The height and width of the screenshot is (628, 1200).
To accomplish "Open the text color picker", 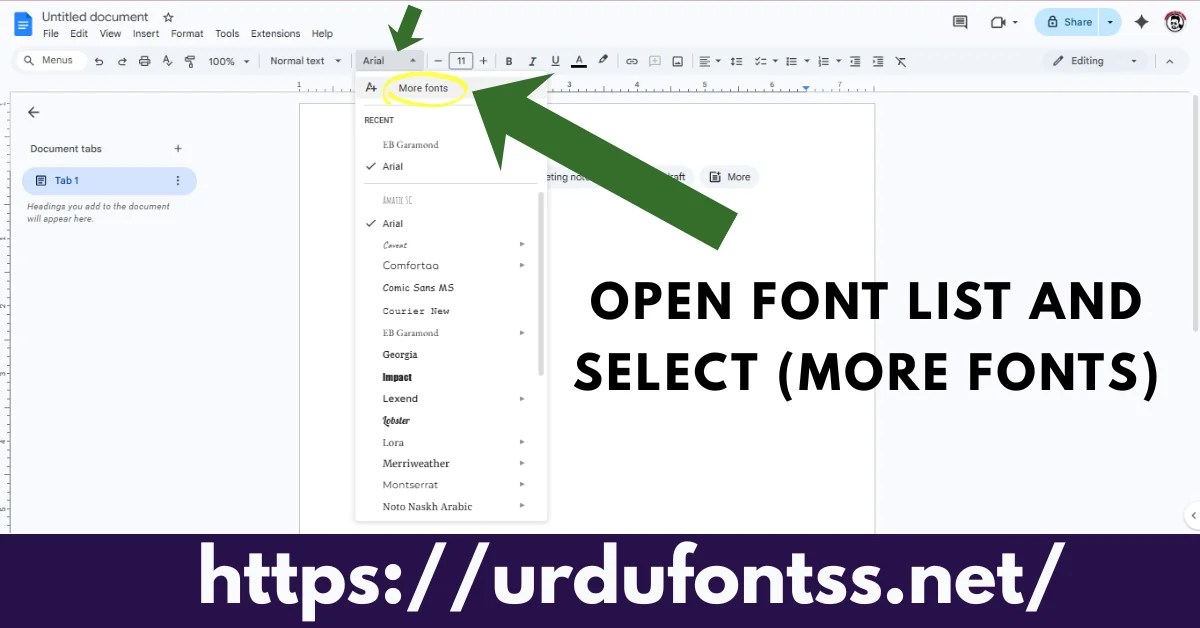I will click(578, 61).
